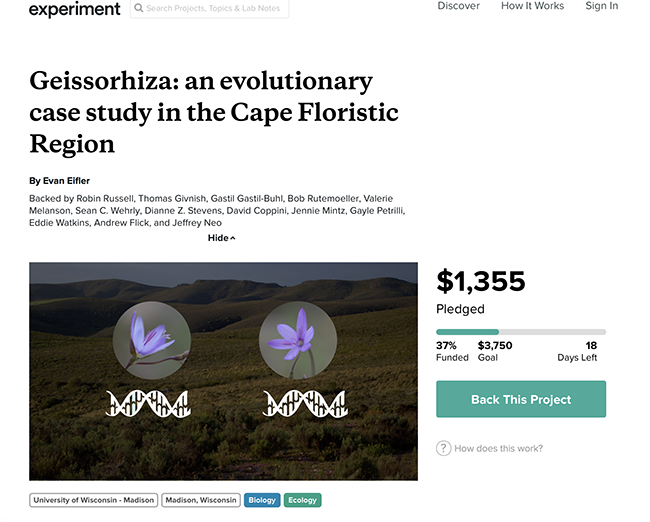The height and width of the screenshot is (522, 650).
Task: Open the Madison, Wisconsin location tag
Action: tap(201, 500)
